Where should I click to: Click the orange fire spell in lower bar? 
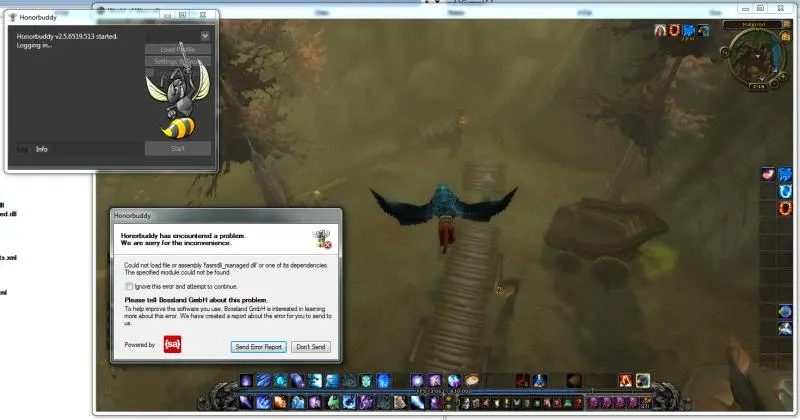[x=281, y=402]
